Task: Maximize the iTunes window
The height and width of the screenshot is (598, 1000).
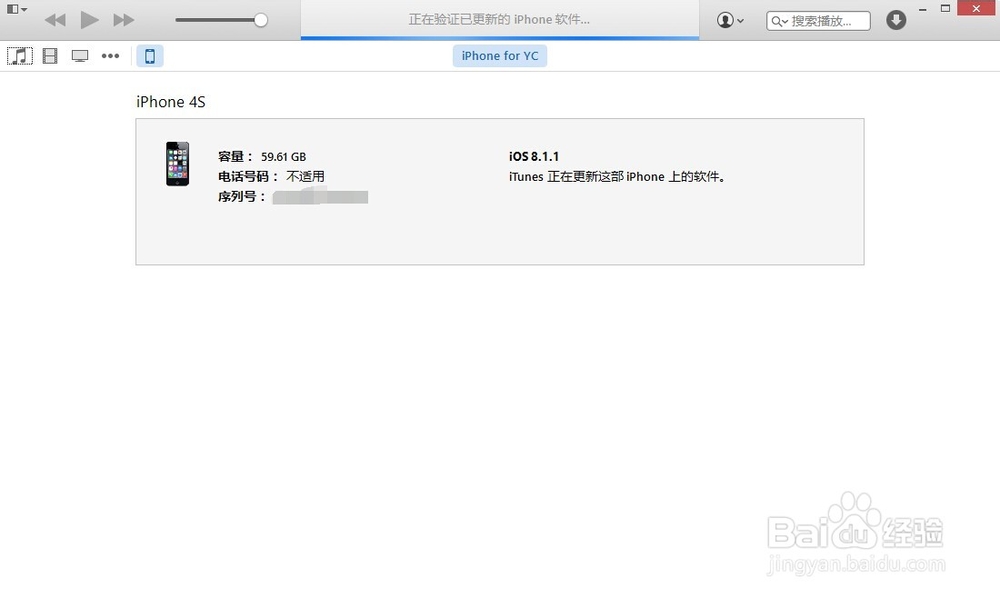Action: pos(945,8)
